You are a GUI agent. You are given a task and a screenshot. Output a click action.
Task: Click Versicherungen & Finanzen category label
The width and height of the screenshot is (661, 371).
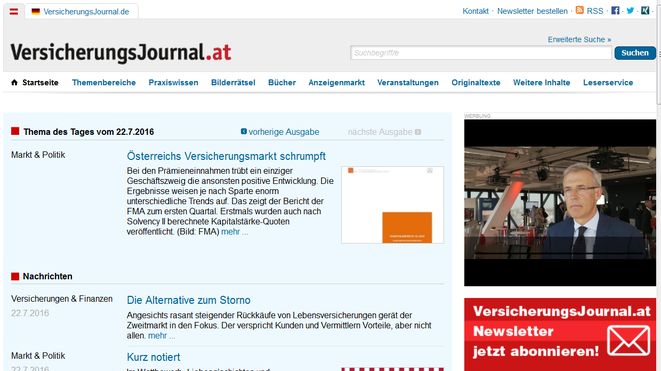62,298
